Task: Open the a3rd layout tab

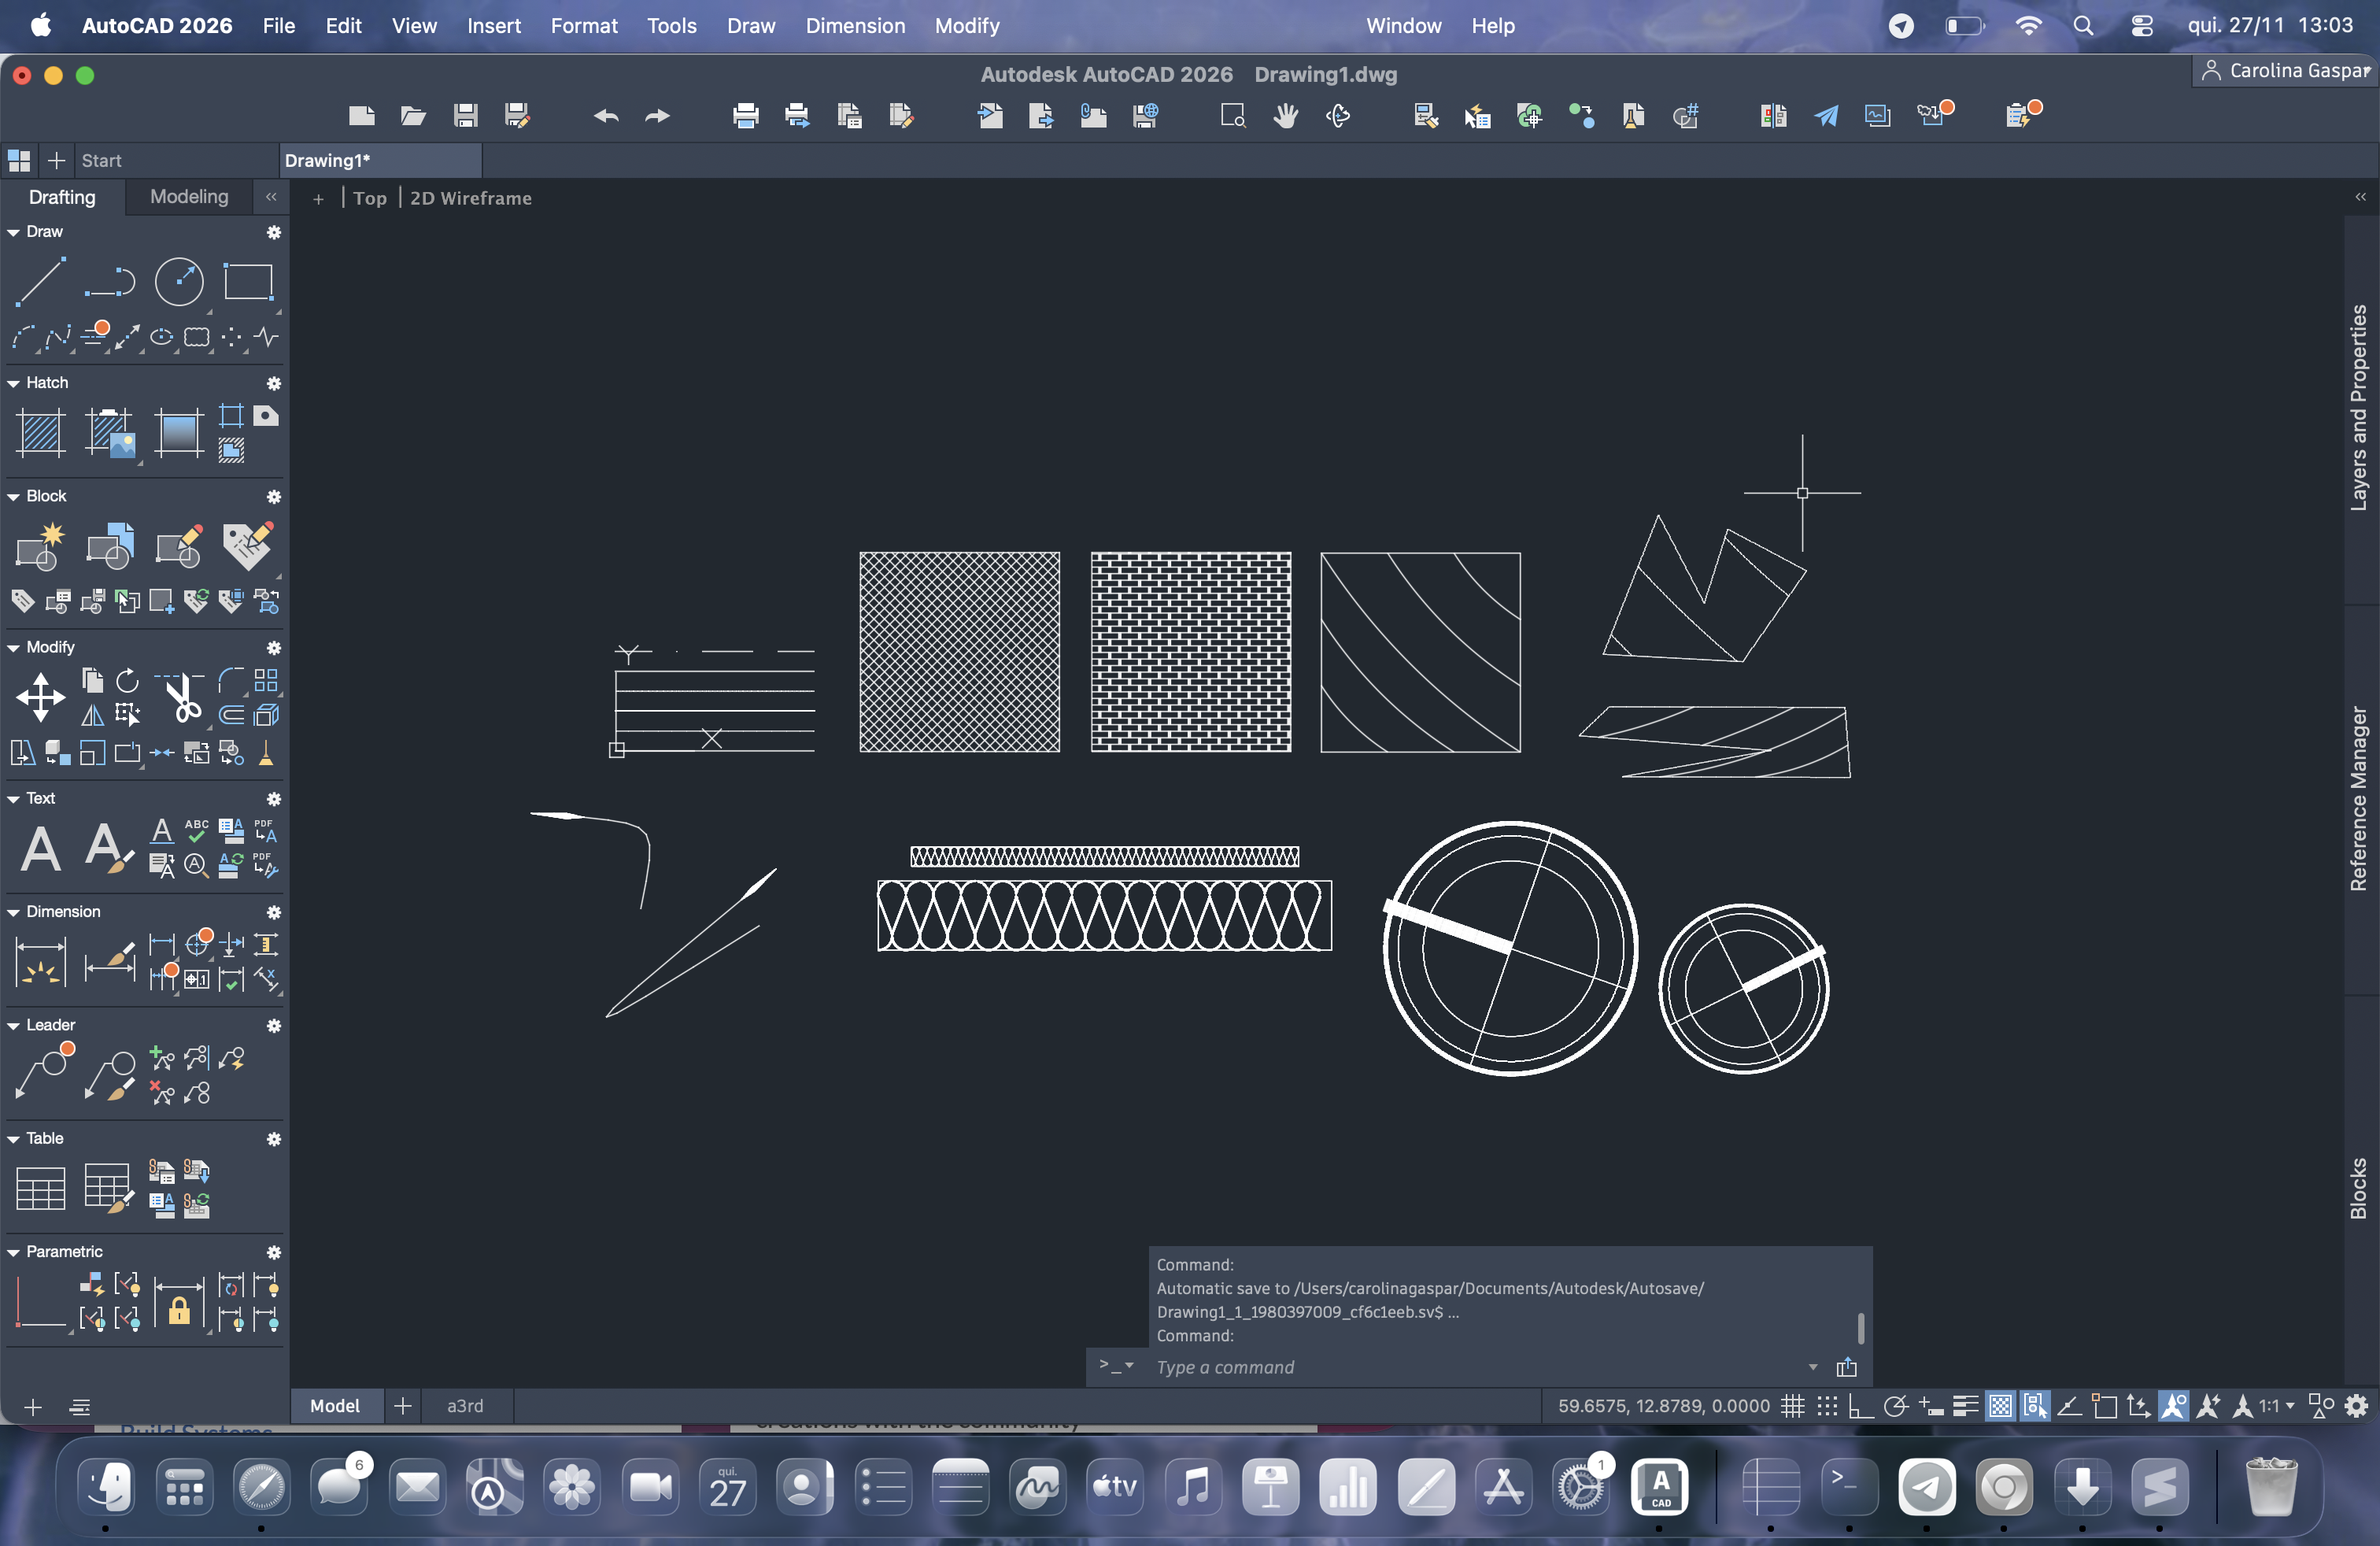Action: (465, 1406)
